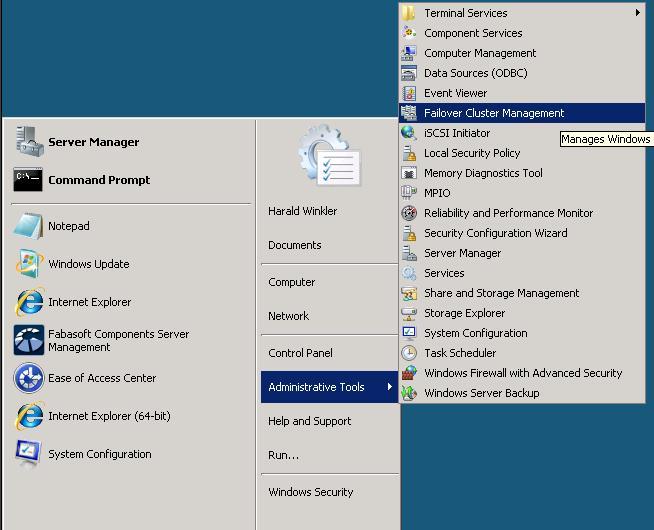Image resolution: width=654 pixels, height=530 pixels.
Task: Click the Windows Server Backup icon
Action: [x=409, y=393]
